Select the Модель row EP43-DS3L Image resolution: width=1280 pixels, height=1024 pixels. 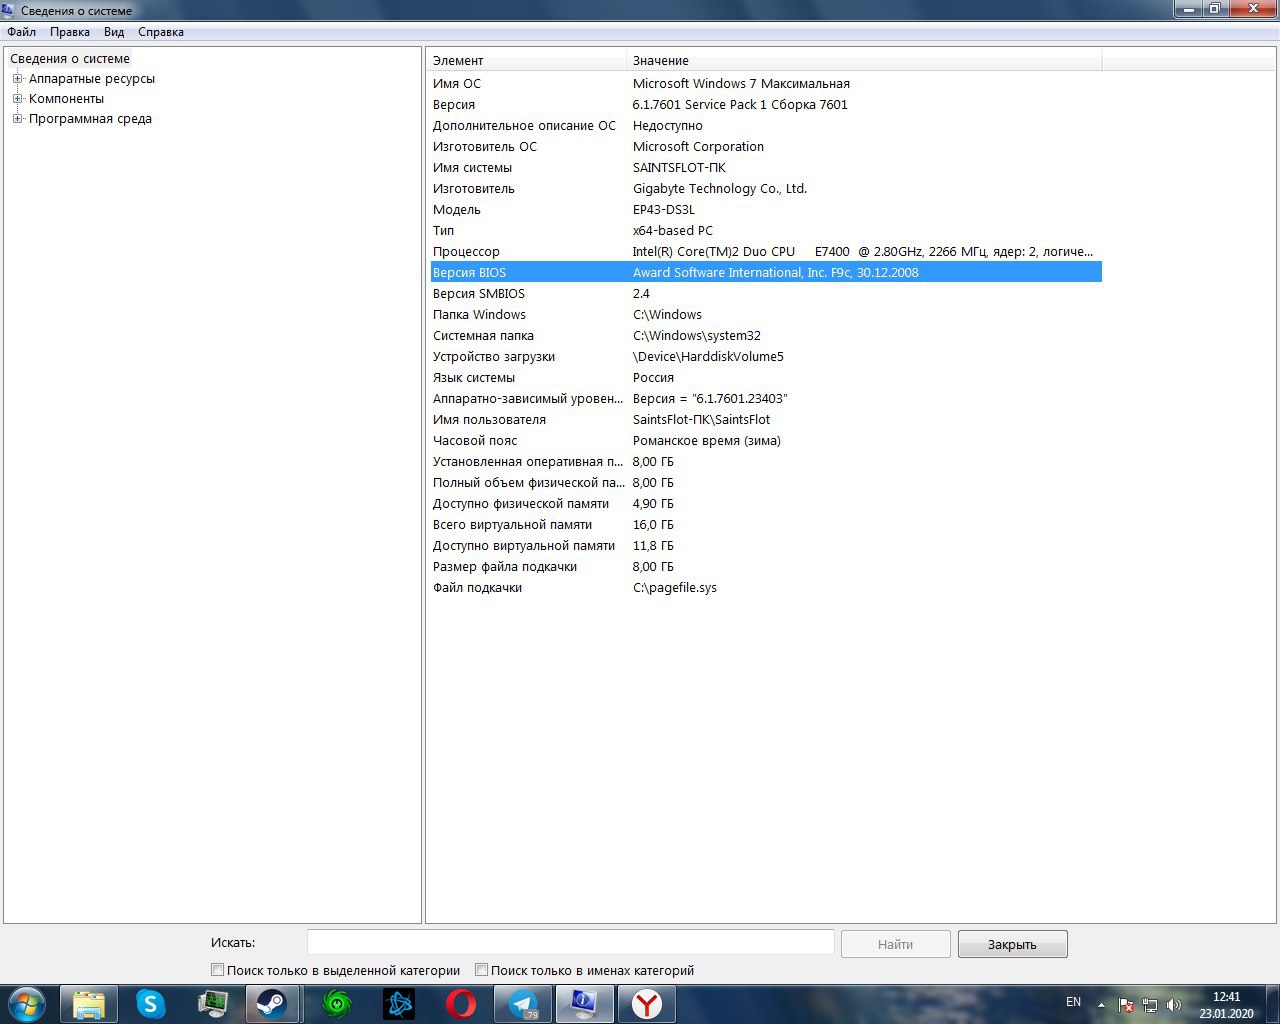coord(766,210)
